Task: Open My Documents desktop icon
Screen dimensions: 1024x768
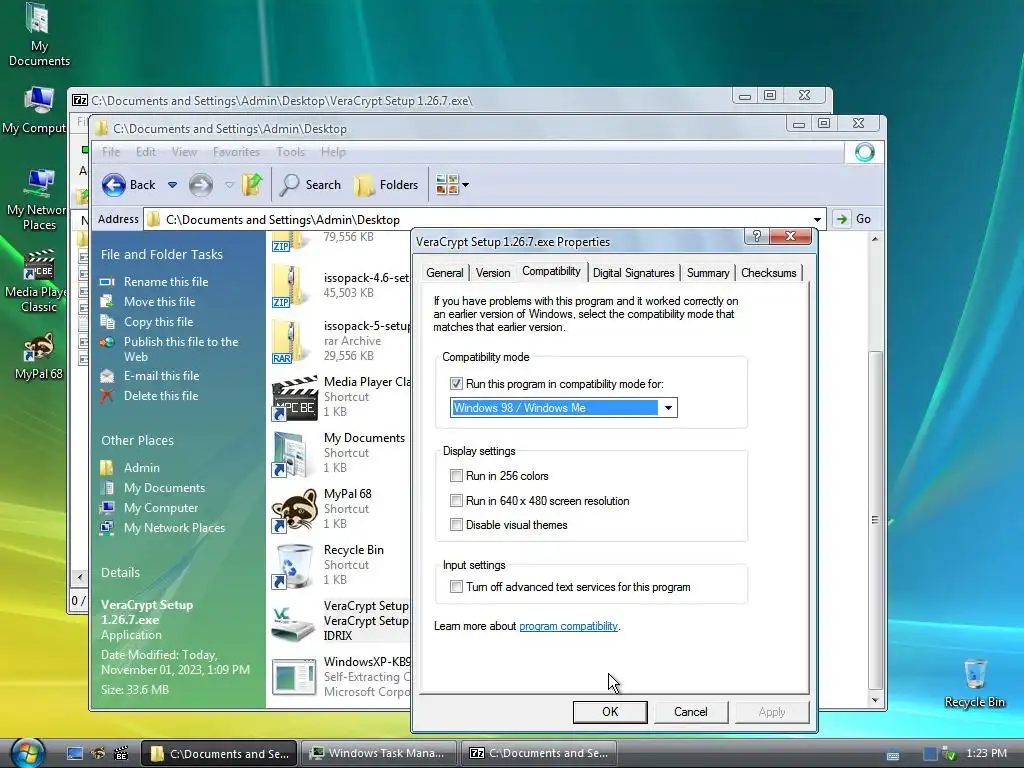Action: (x=38, y=35)
